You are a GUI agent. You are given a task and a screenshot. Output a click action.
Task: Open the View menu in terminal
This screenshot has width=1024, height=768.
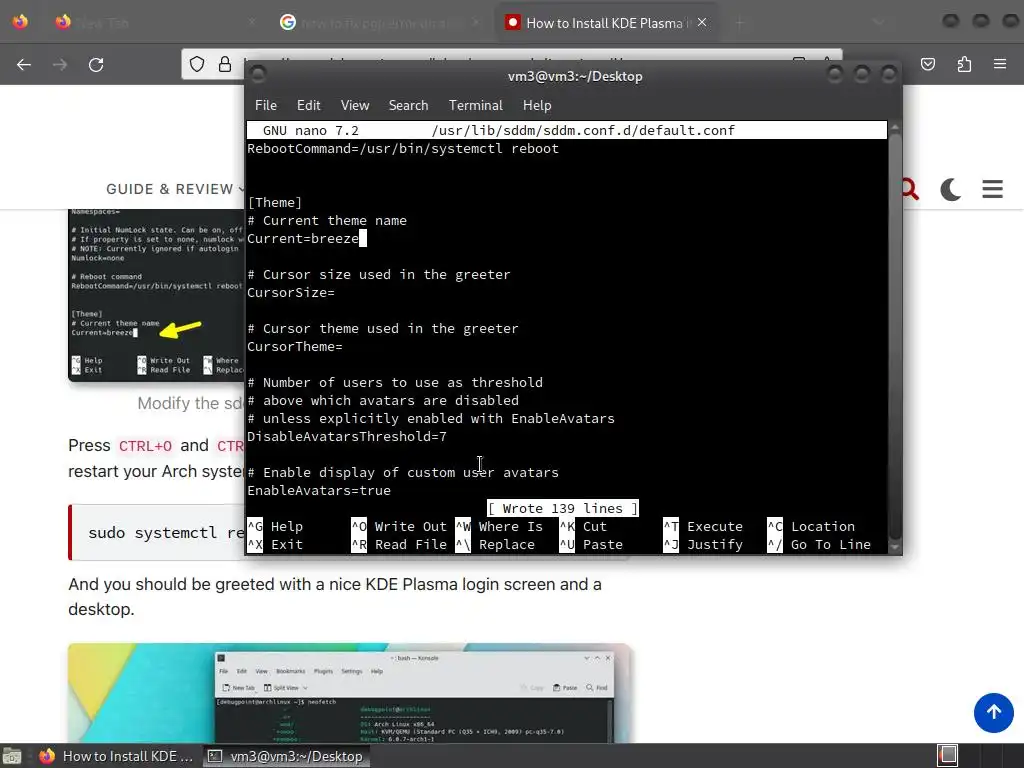pos(355,105)
